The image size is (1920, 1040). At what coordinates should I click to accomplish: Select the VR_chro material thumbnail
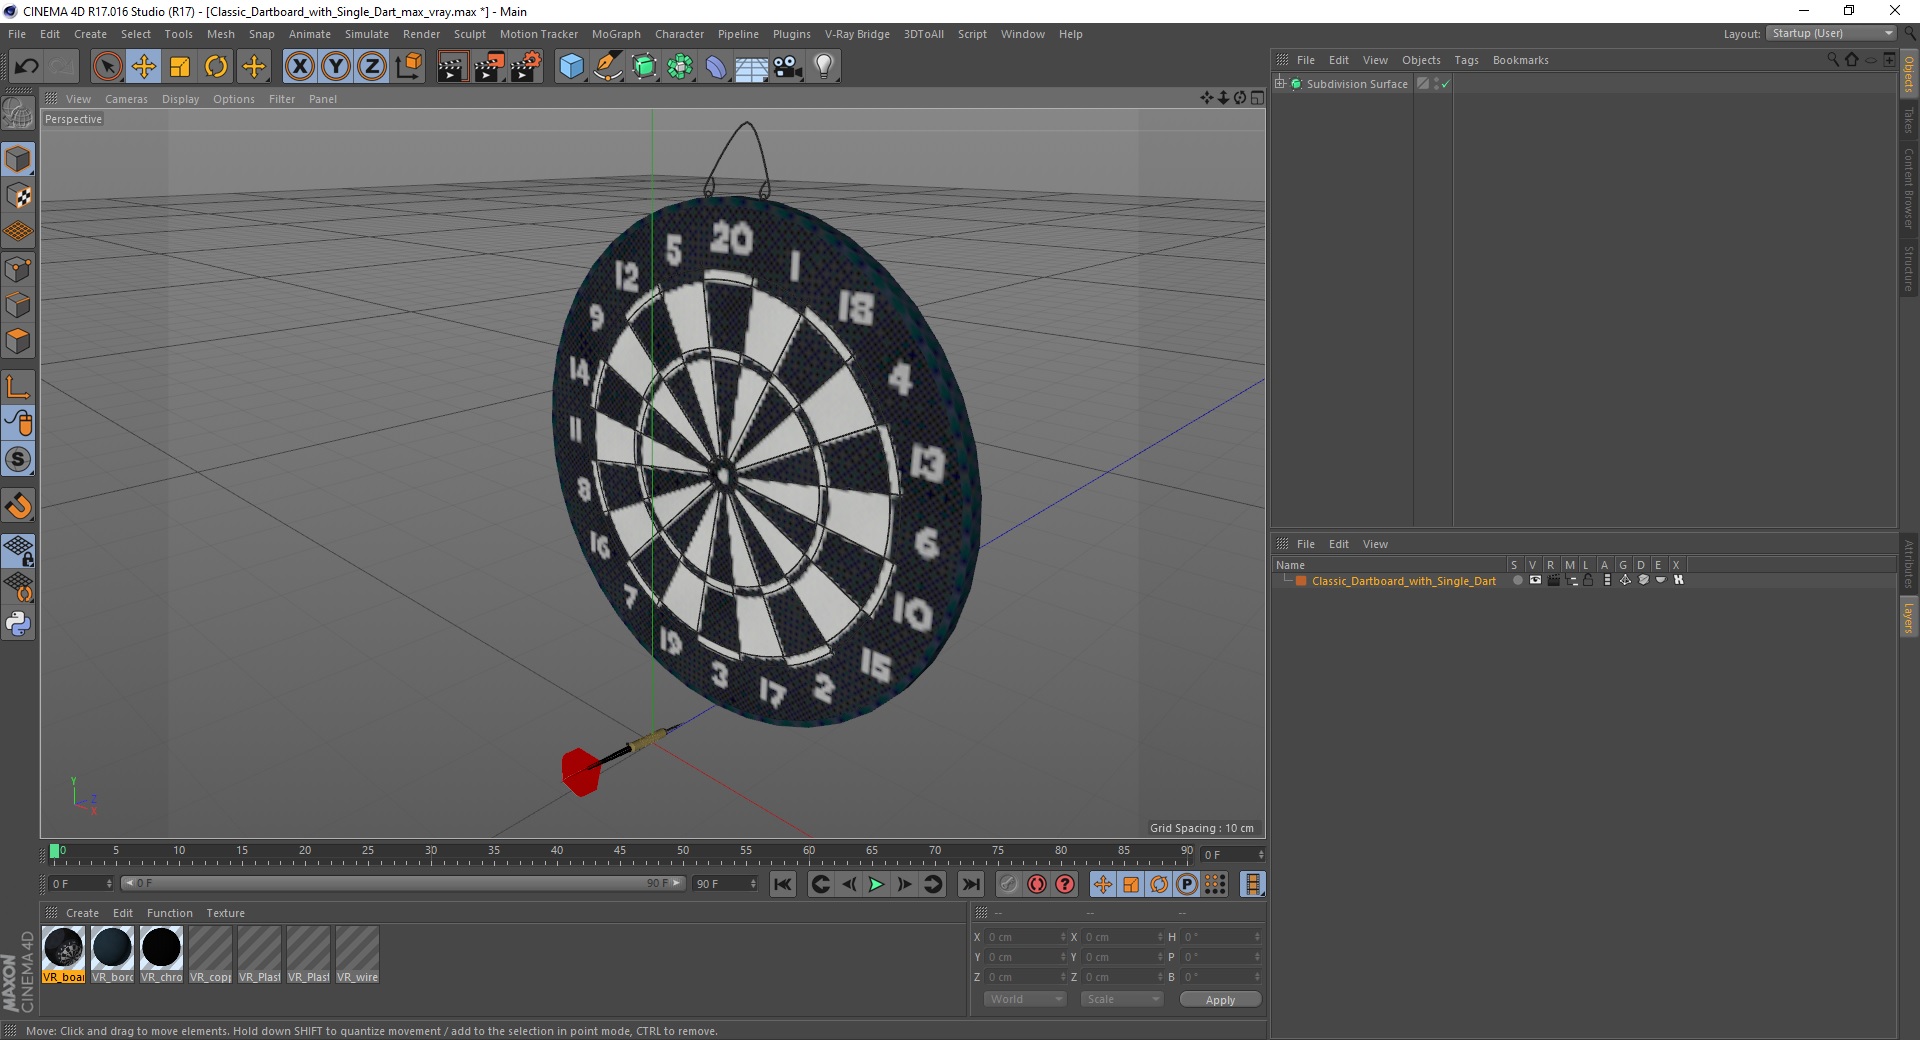click(161, 955)
